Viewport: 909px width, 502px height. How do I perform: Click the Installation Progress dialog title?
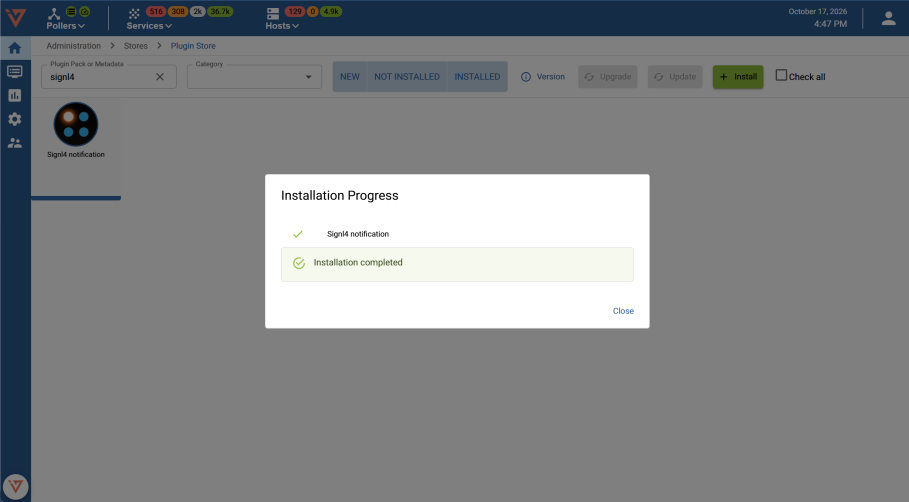click(x=340, y=195)
